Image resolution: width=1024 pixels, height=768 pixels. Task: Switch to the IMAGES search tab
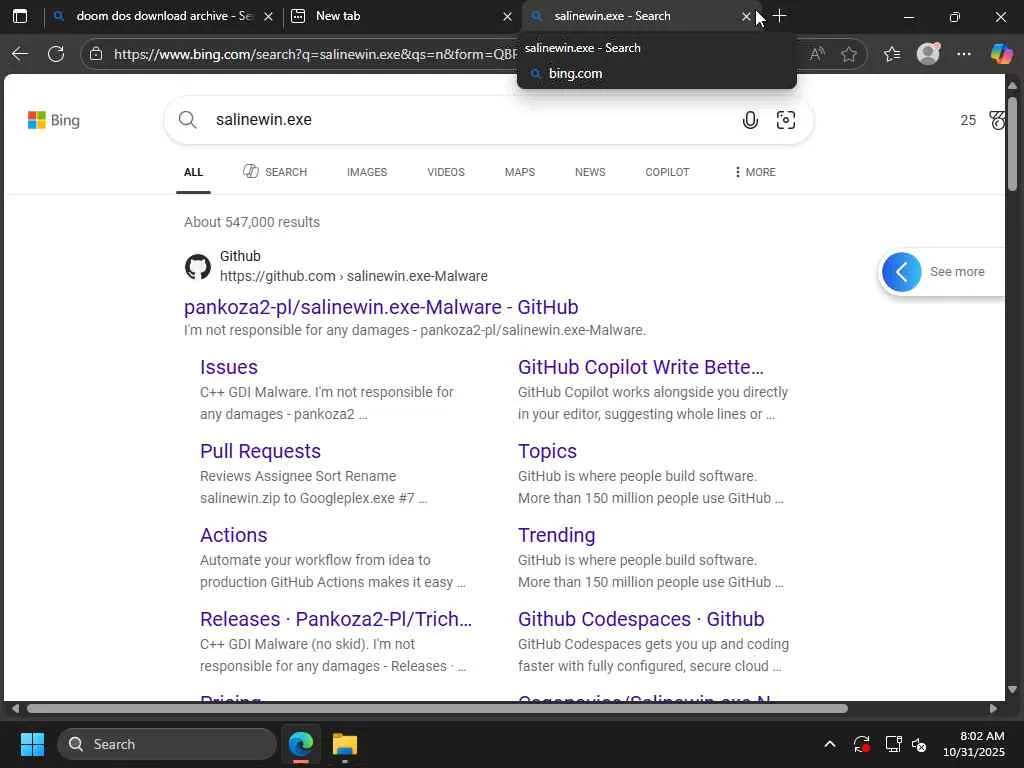[x=367, y=172]
